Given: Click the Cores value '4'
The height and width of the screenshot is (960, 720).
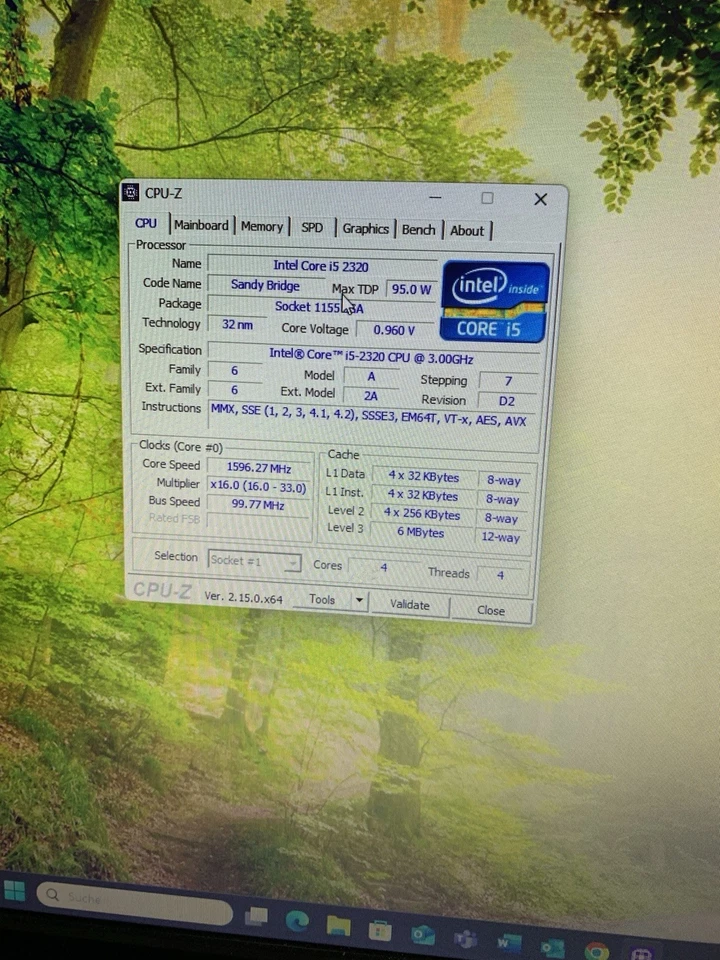Looking at the screenshot, I should pyautogui.click(x=384, y=568).
